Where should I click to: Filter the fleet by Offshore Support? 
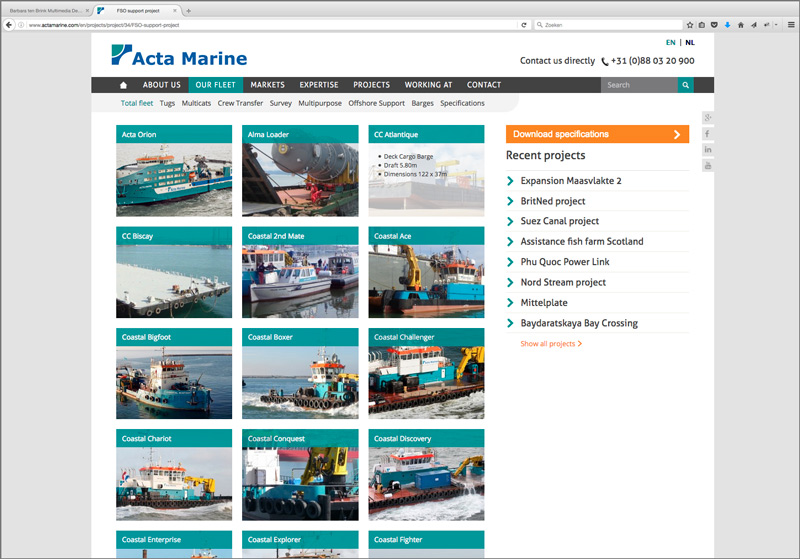377,103
